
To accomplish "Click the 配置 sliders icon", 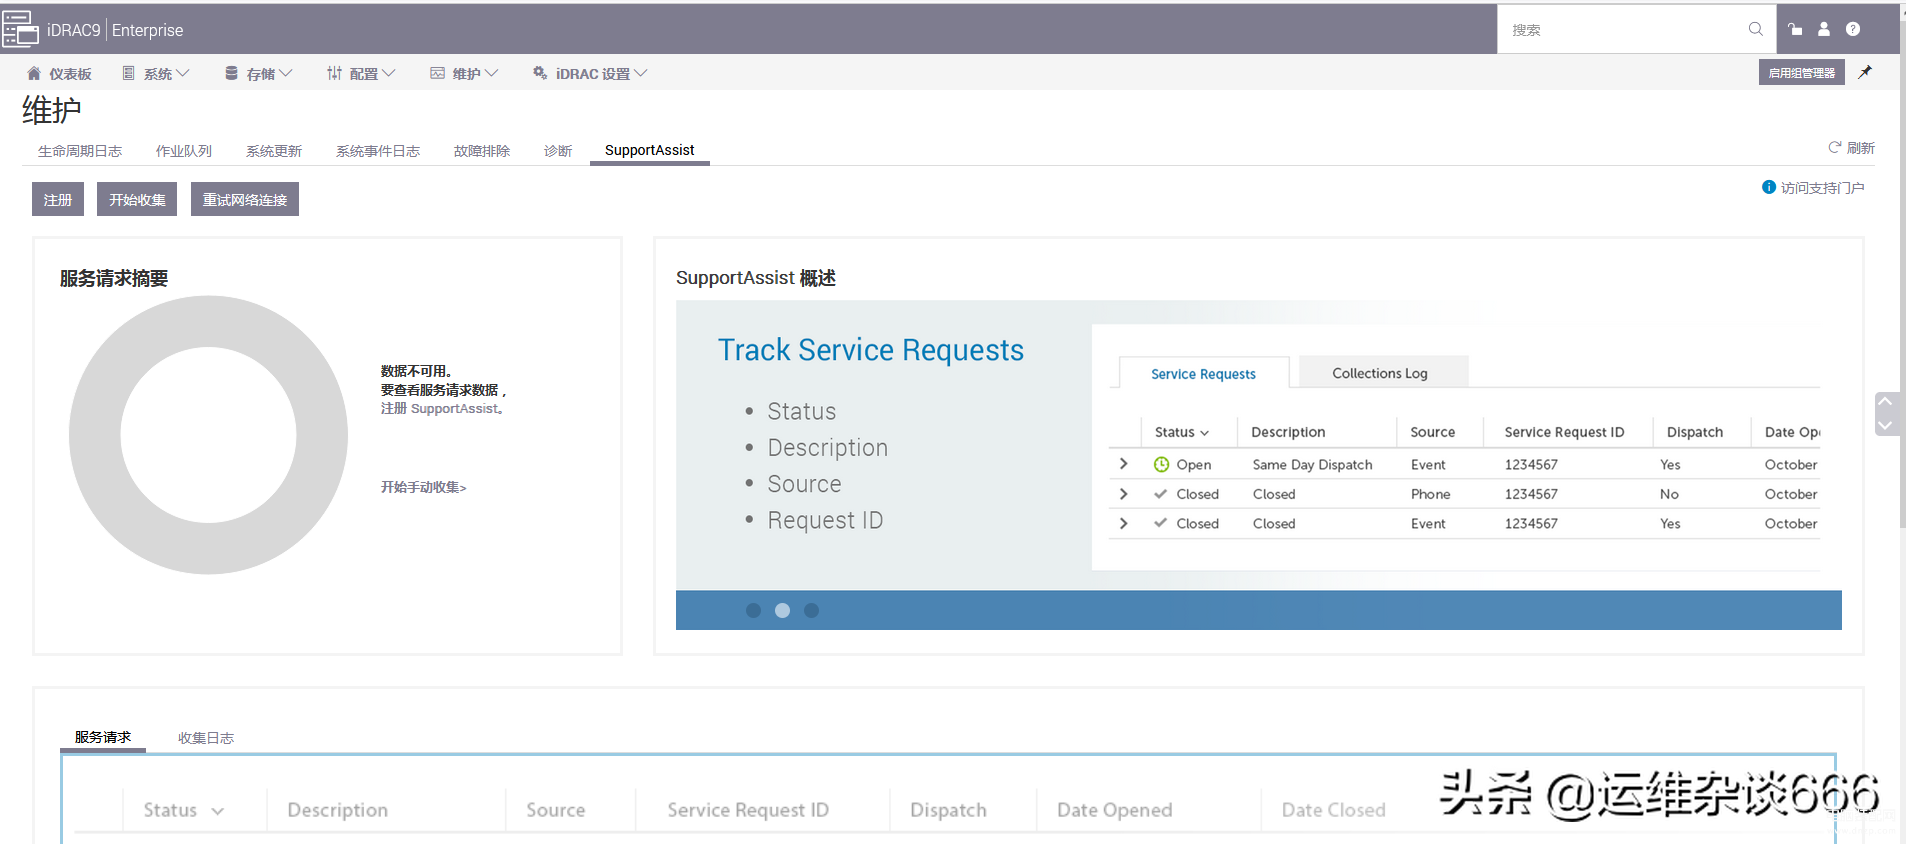I will [334, 73].
